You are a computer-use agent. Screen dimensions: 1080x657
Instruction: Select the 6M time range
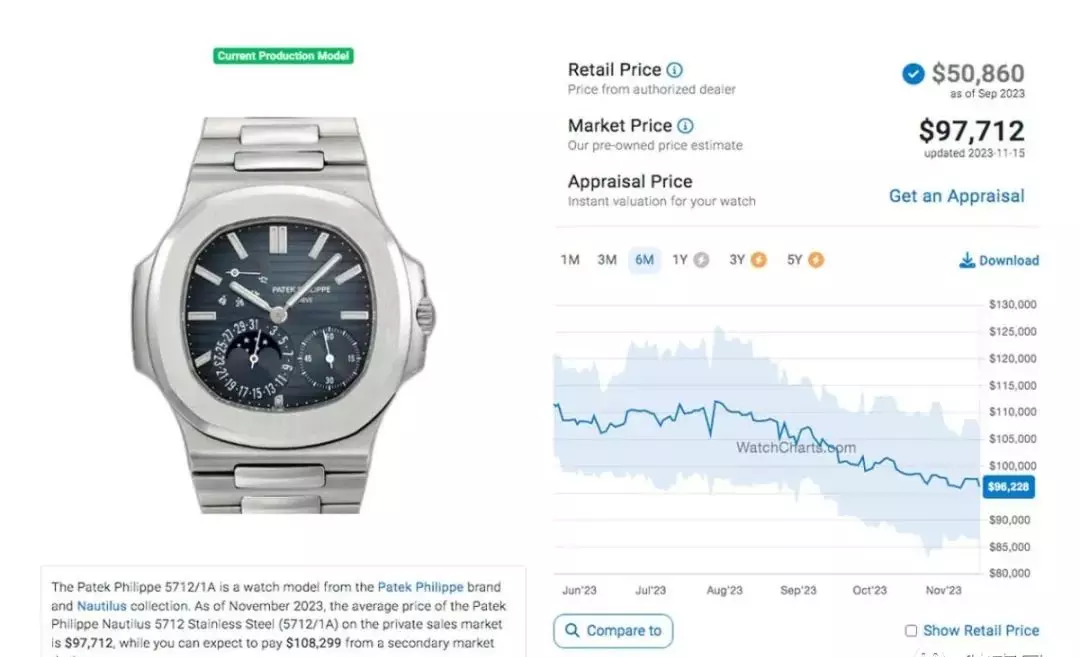click(645, 260)
